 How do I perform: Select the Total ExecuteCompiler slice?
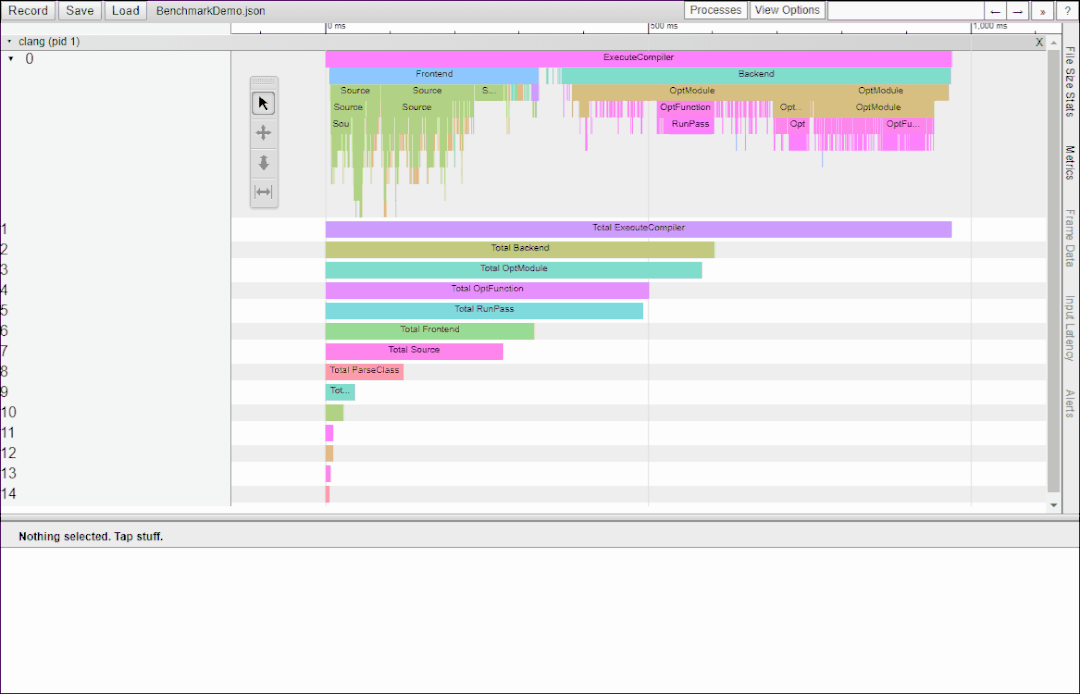pos(638,229)
